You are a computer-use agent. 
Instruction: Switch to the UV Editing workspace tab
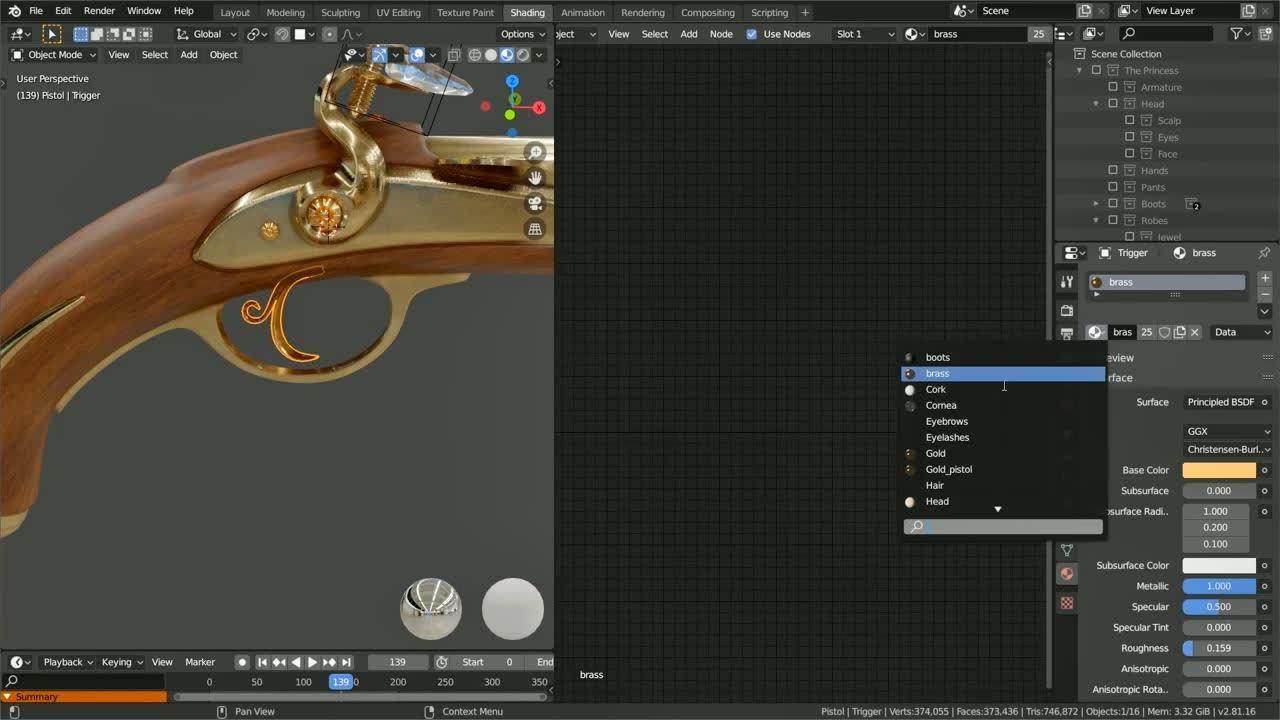[x=397, y=12]
